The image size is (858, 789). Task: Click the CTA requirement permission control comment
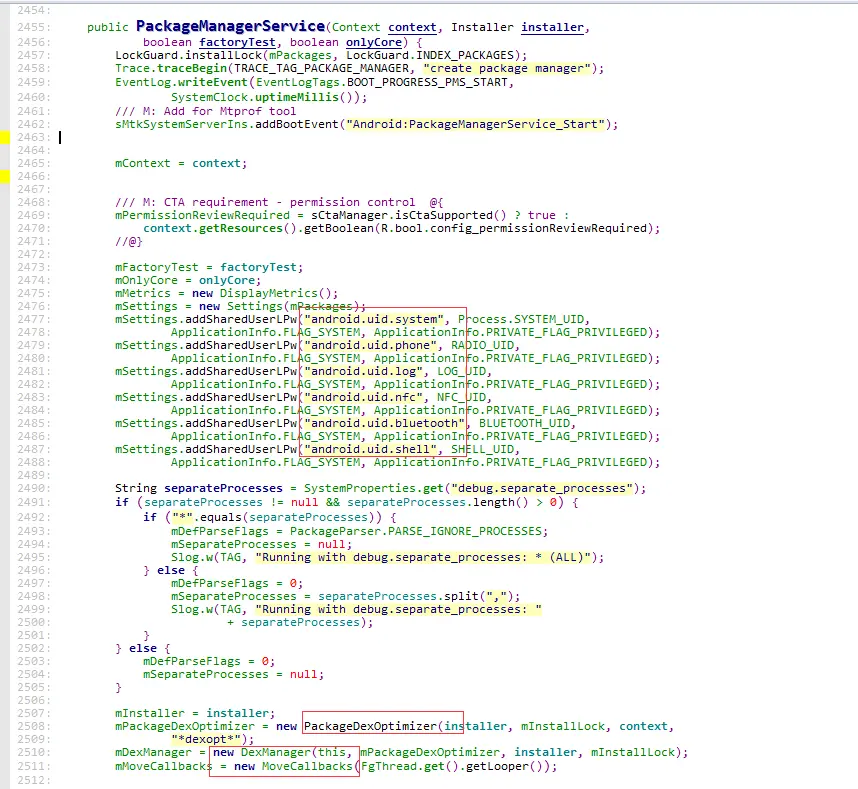click(x=279, y=202)
